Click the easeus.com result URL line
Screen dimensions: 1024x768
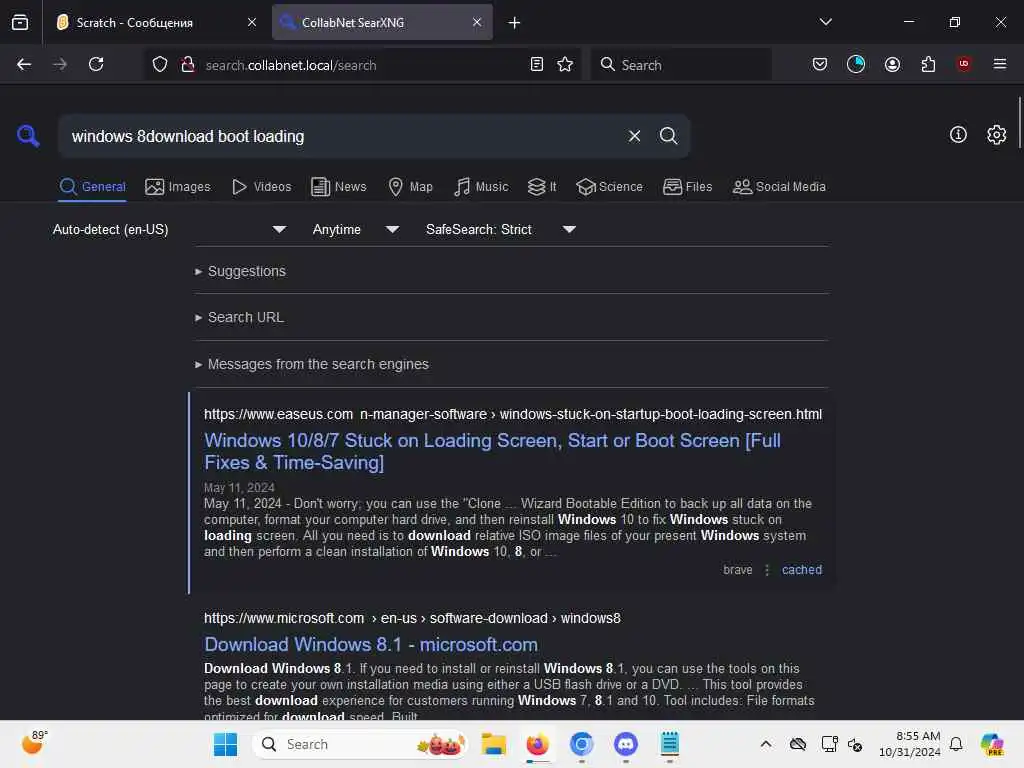pyautogui.click(x=513, y=414)
